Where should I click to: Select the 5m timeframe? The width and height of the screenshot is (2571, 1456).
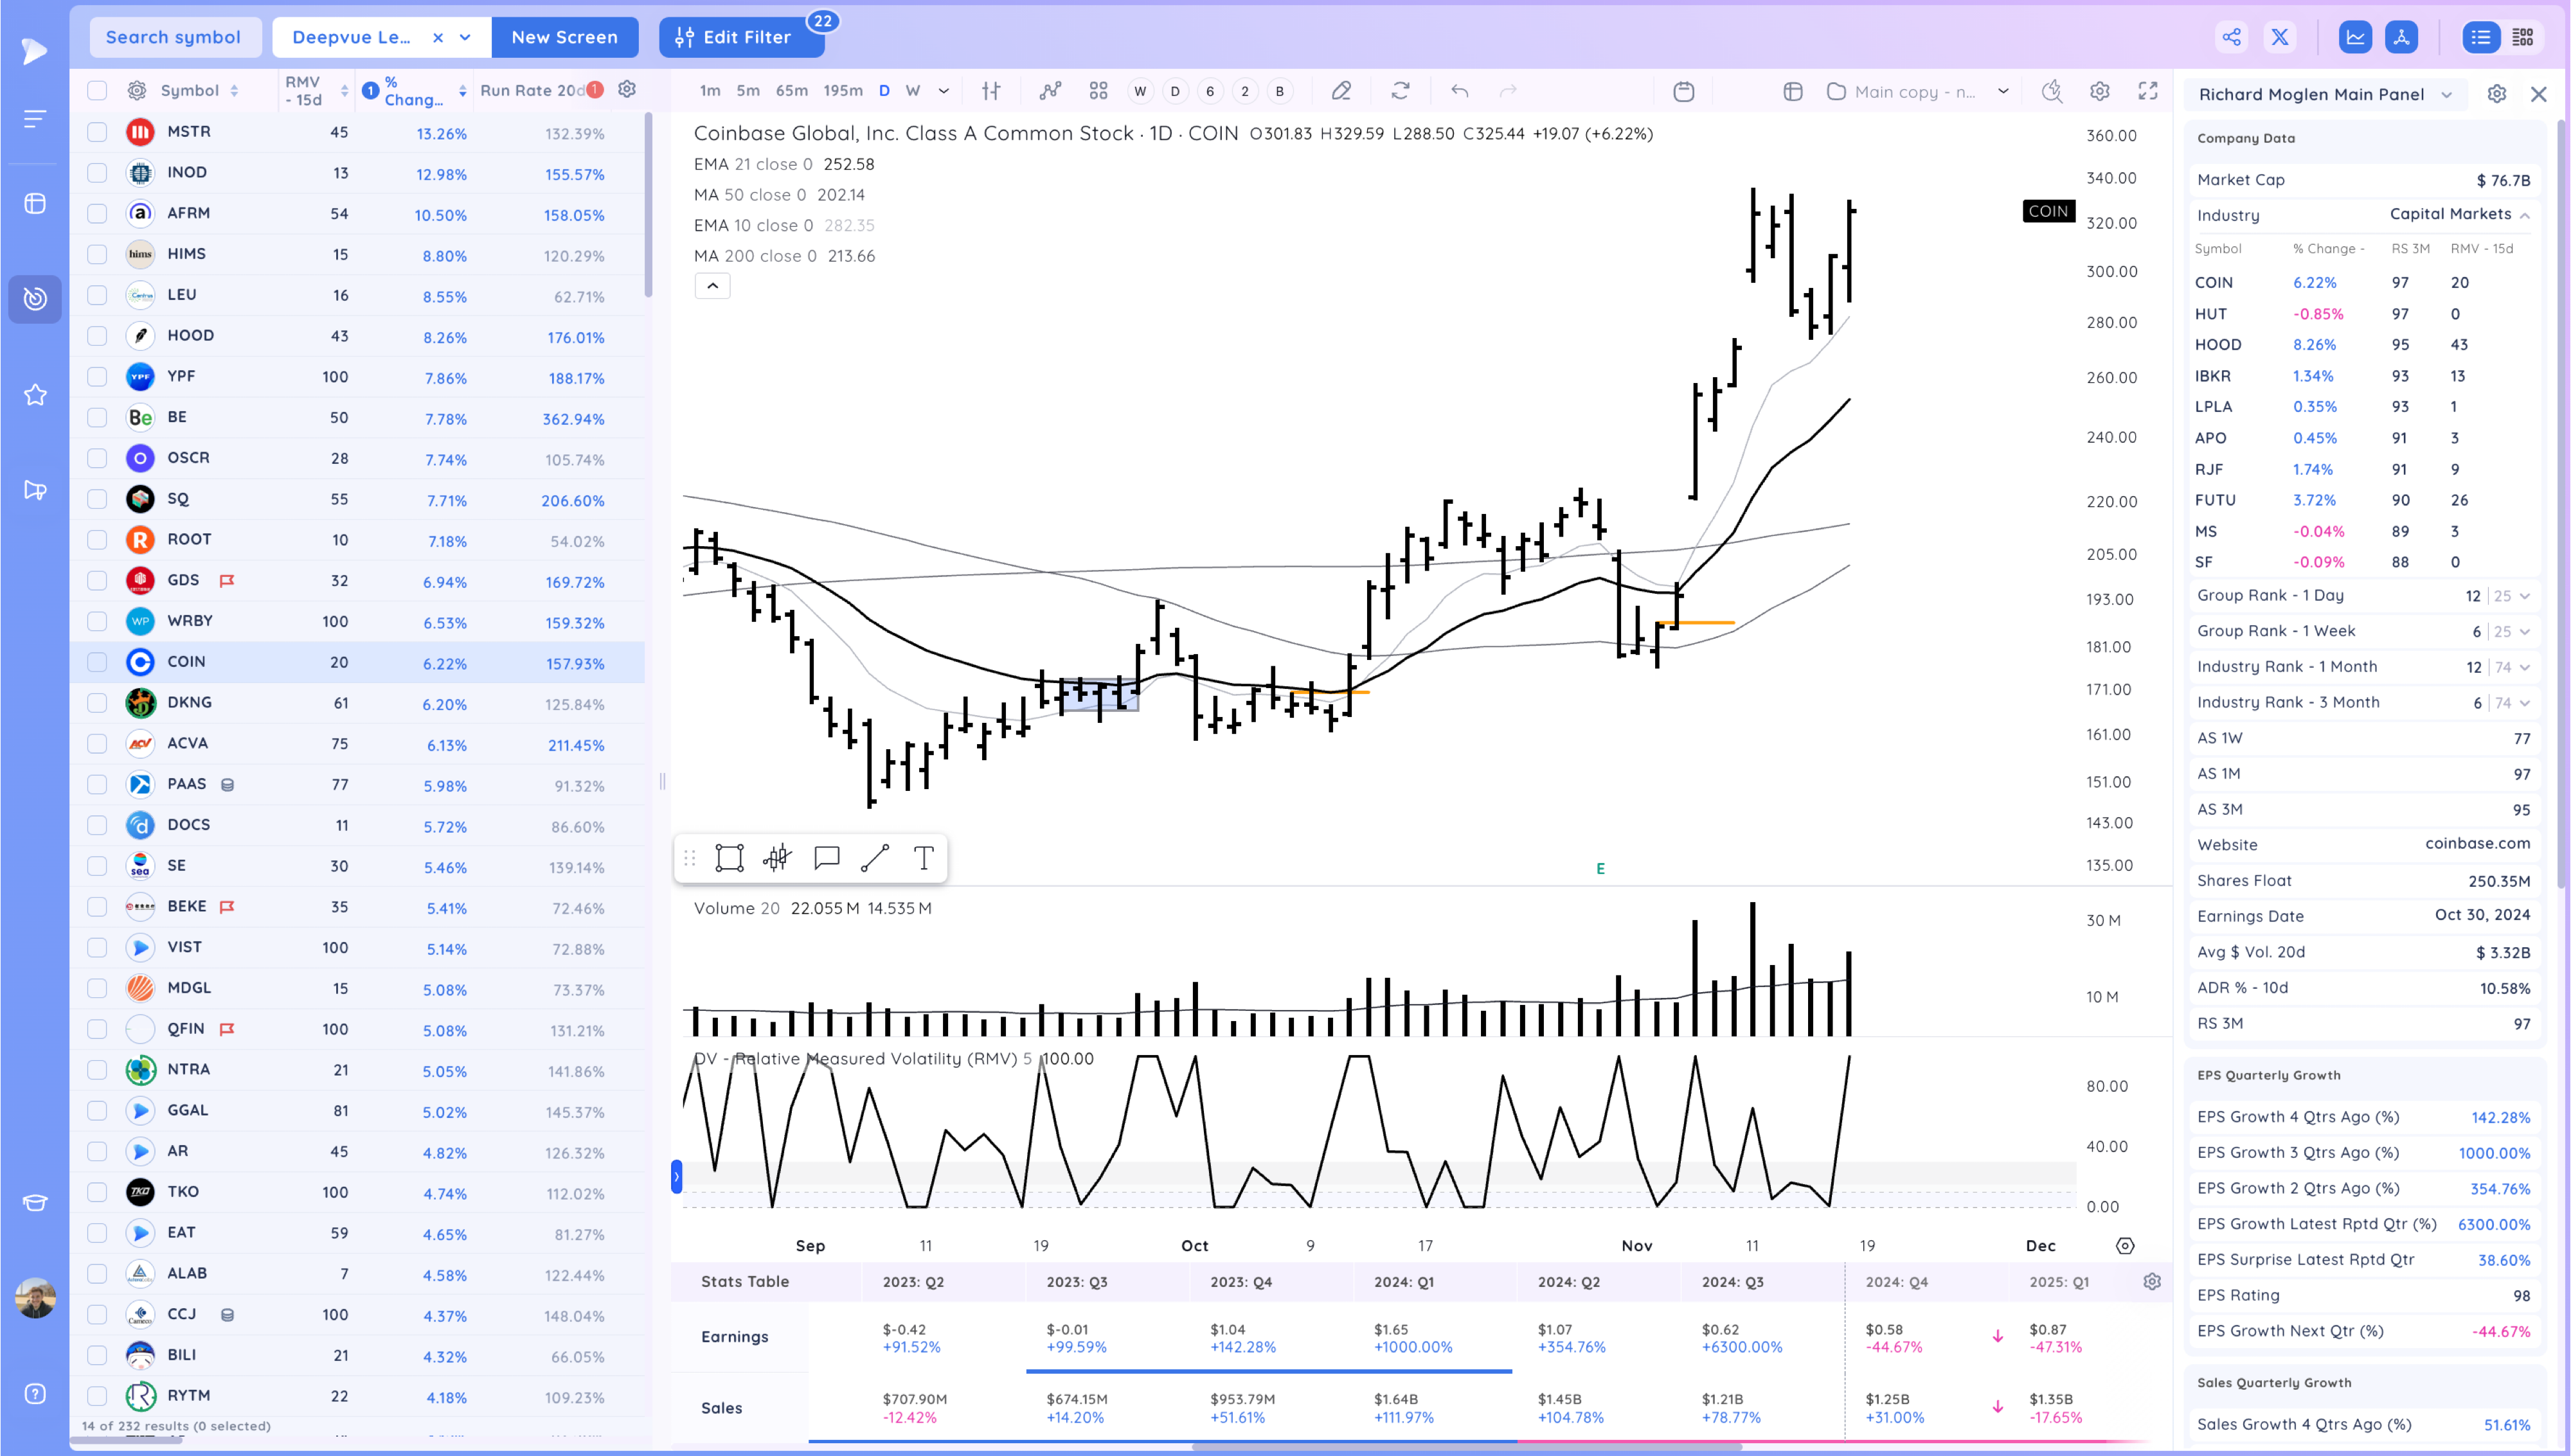(747, 91)
